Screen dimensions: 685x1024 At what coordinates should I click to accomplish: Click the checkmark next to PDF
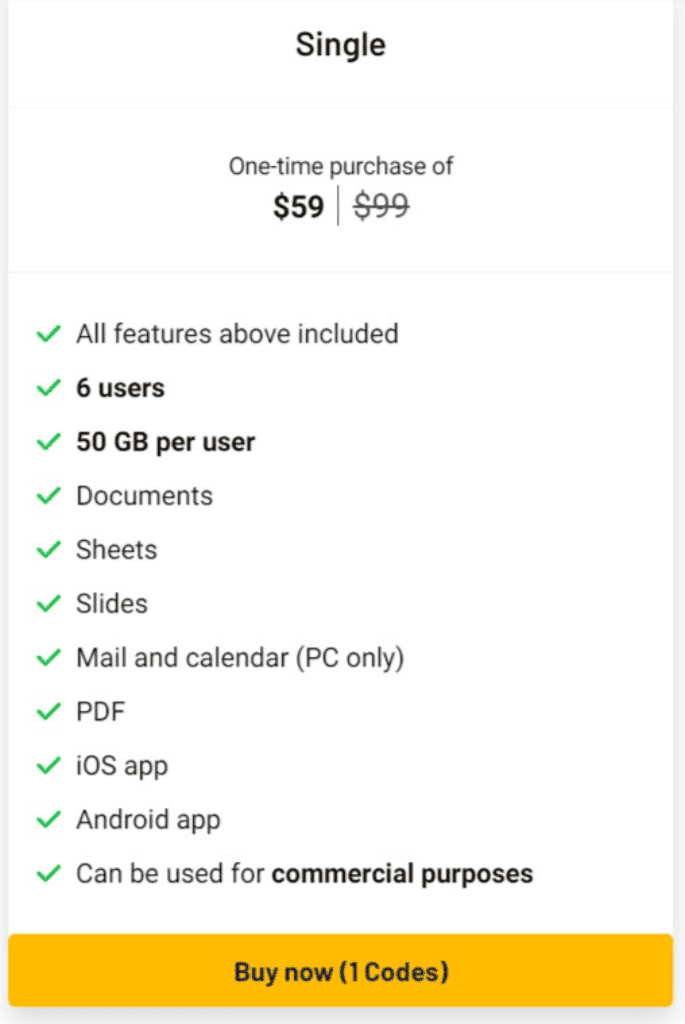point(48,712)
